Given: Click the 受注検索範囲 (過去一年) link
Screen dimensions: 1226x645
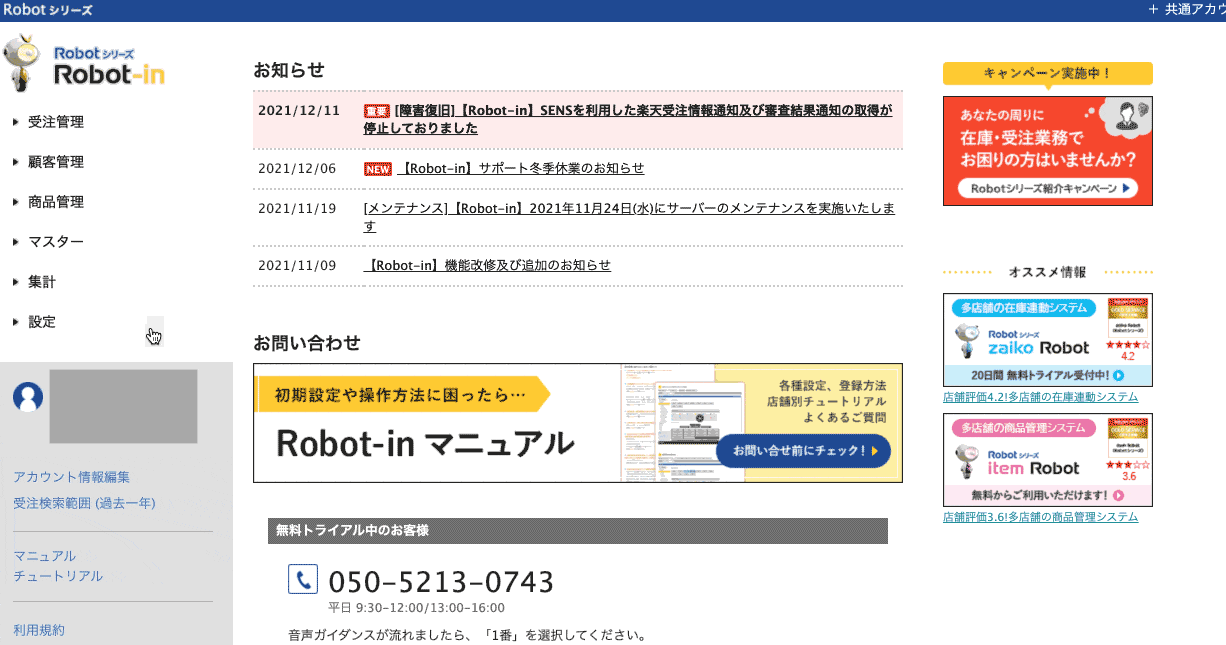Looking at the screenshot, I should tap(84, 503).
